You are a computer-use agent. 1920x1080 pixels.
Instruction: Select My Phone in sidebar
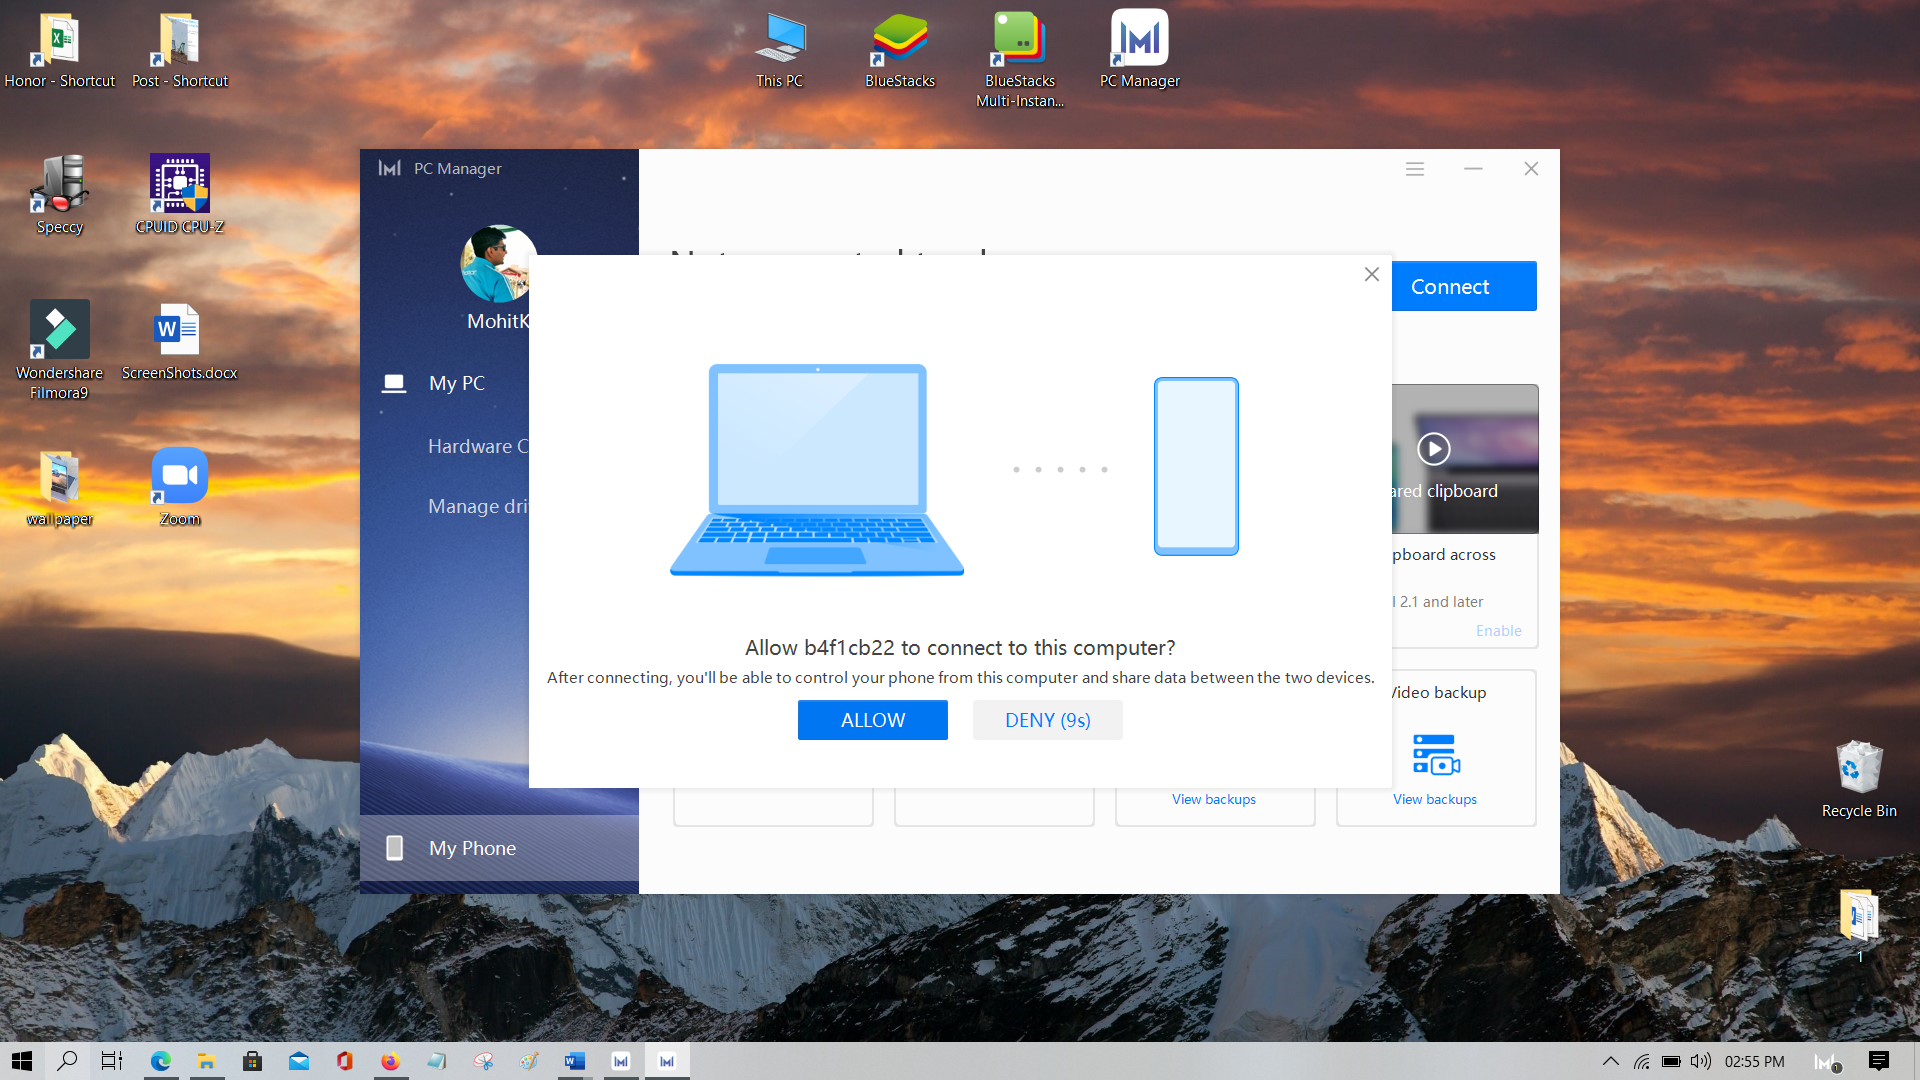tap(472, 848)
